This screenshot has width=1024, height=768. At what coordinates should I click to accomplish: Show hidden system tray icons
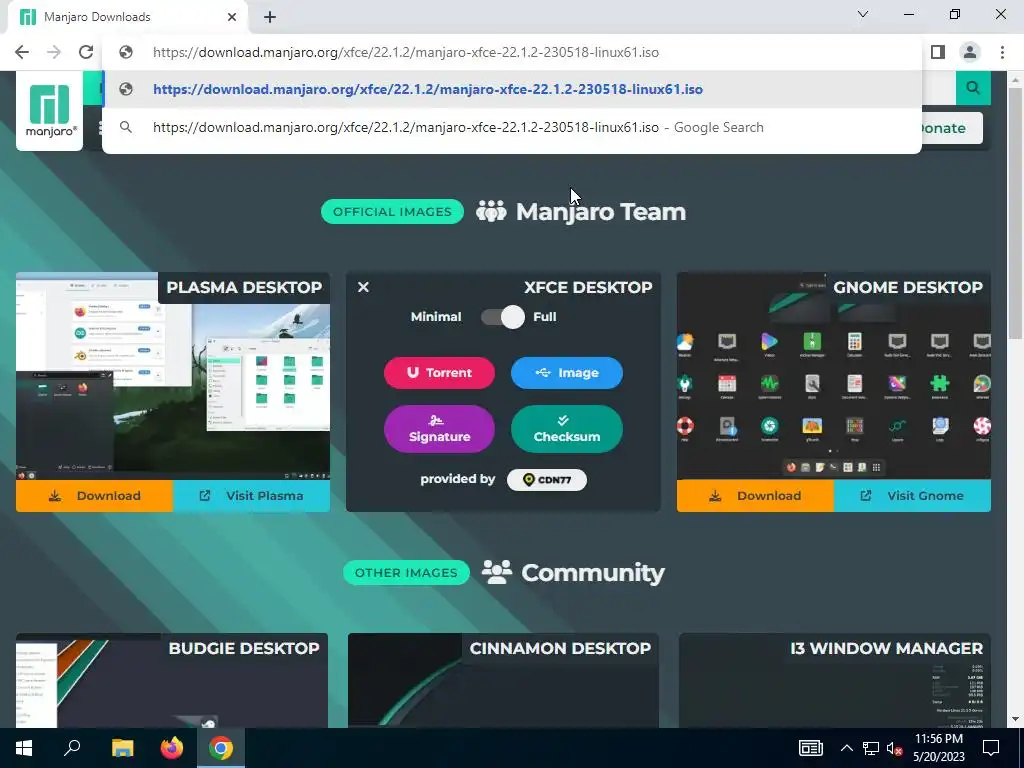(x=846, y=748)
